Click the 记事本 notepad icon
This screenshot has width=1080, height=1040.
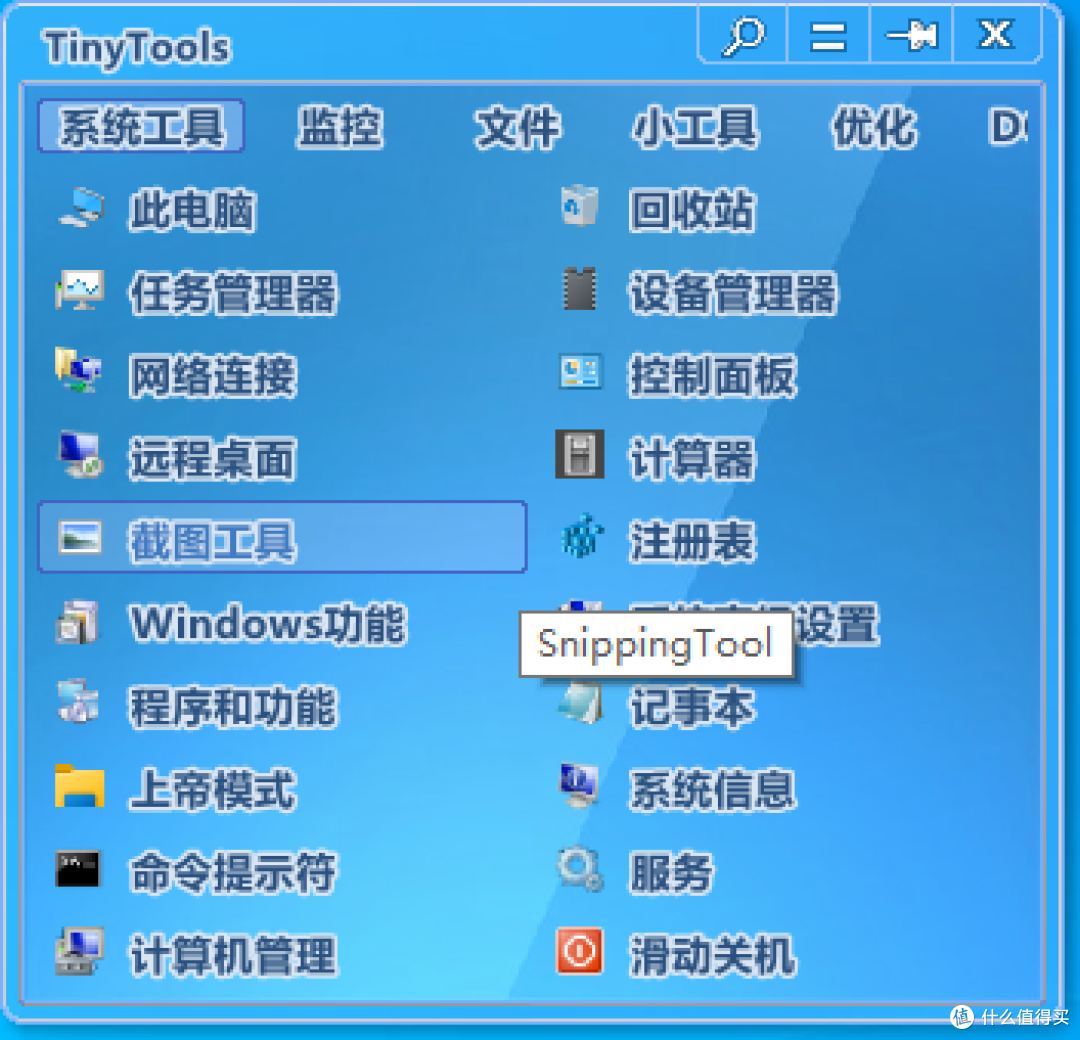(579, 703)
